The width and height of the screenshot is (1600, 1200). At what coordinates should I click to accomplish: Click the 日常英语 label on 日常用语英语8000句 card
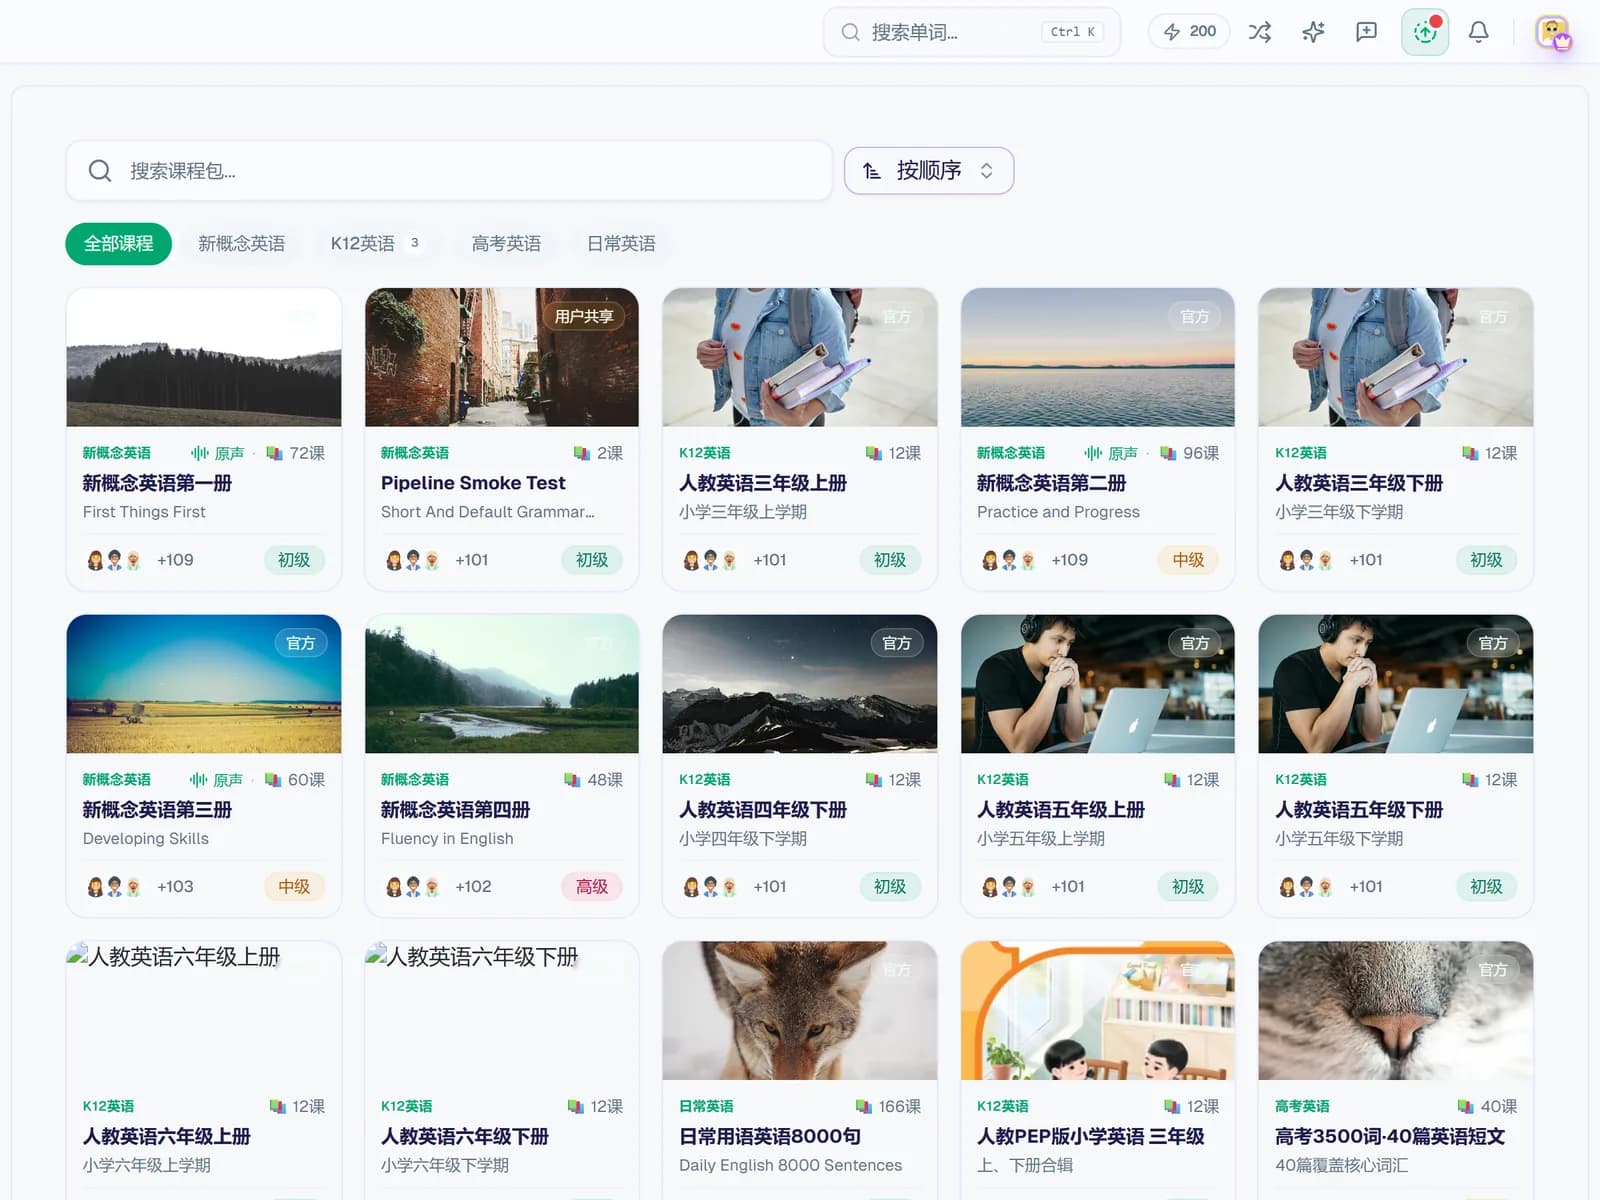706,1106
